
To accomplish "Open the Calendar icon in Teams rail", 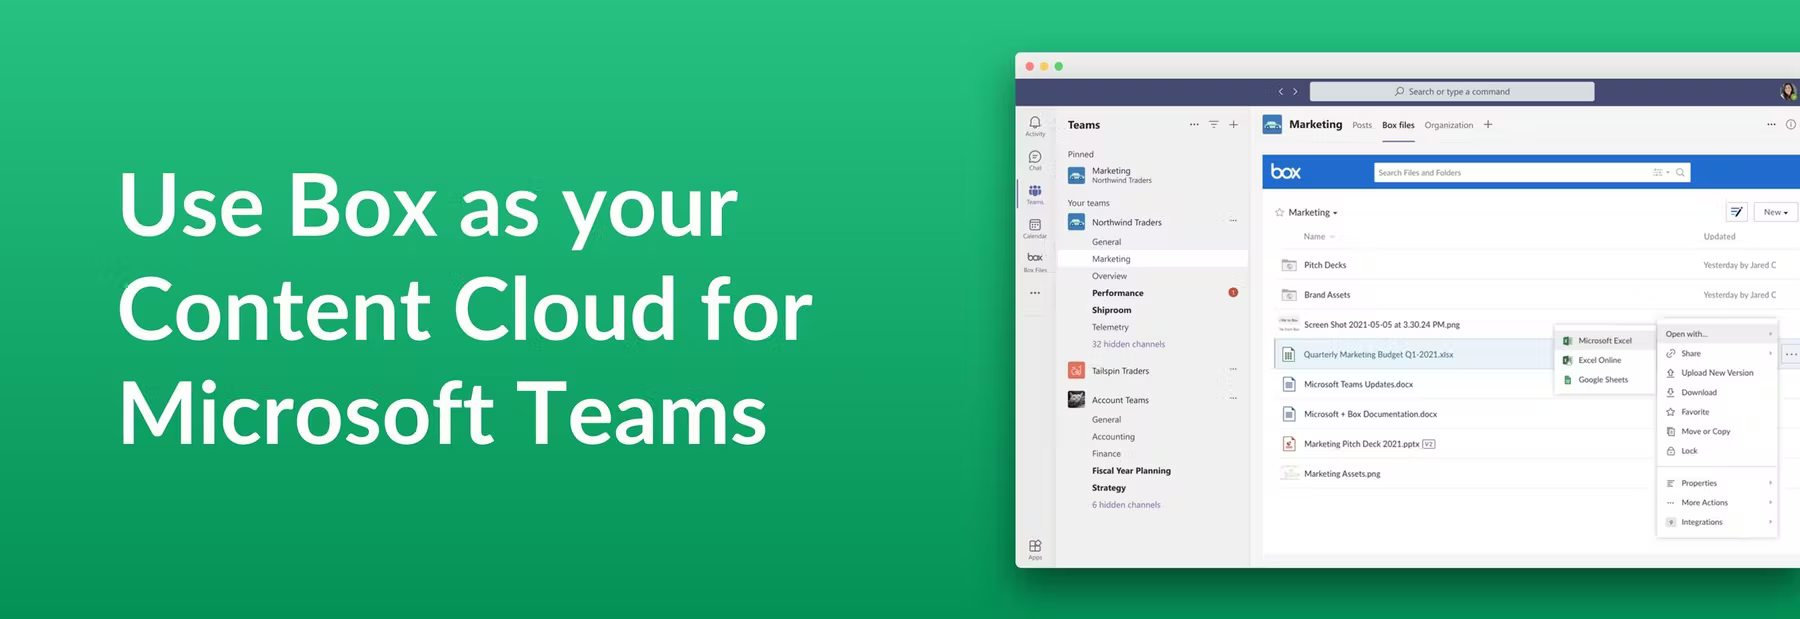I will click(x=1035, y=228).
